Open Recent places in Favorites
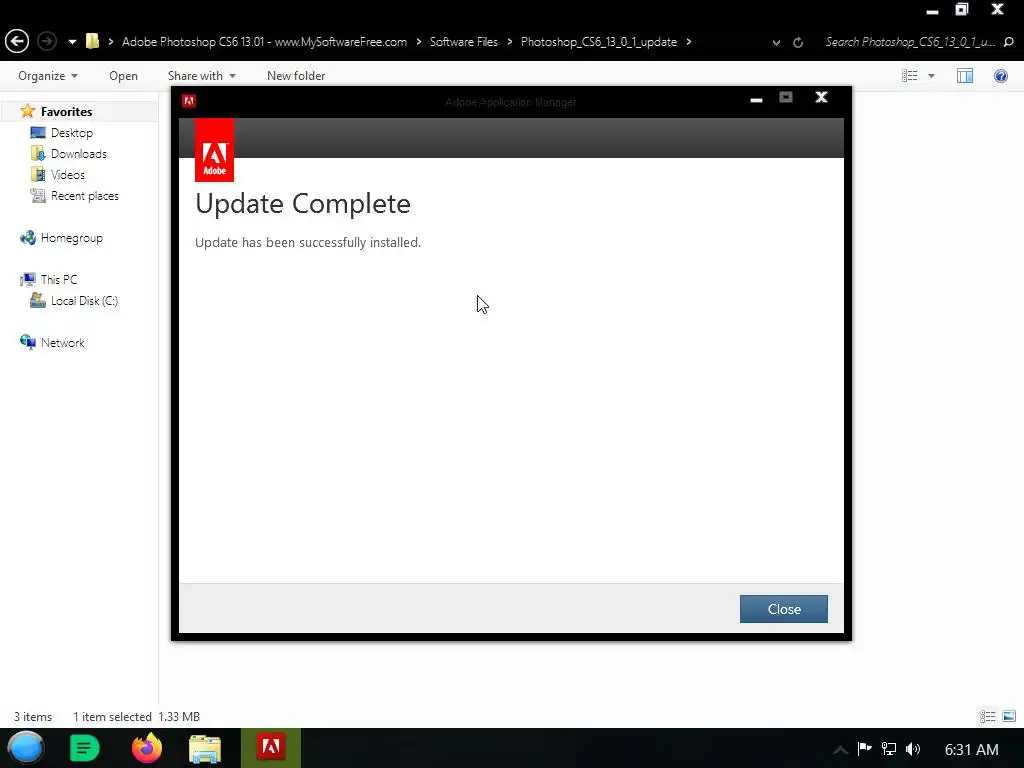Screen dimensions: 1024x768 [x=84, y=196]
